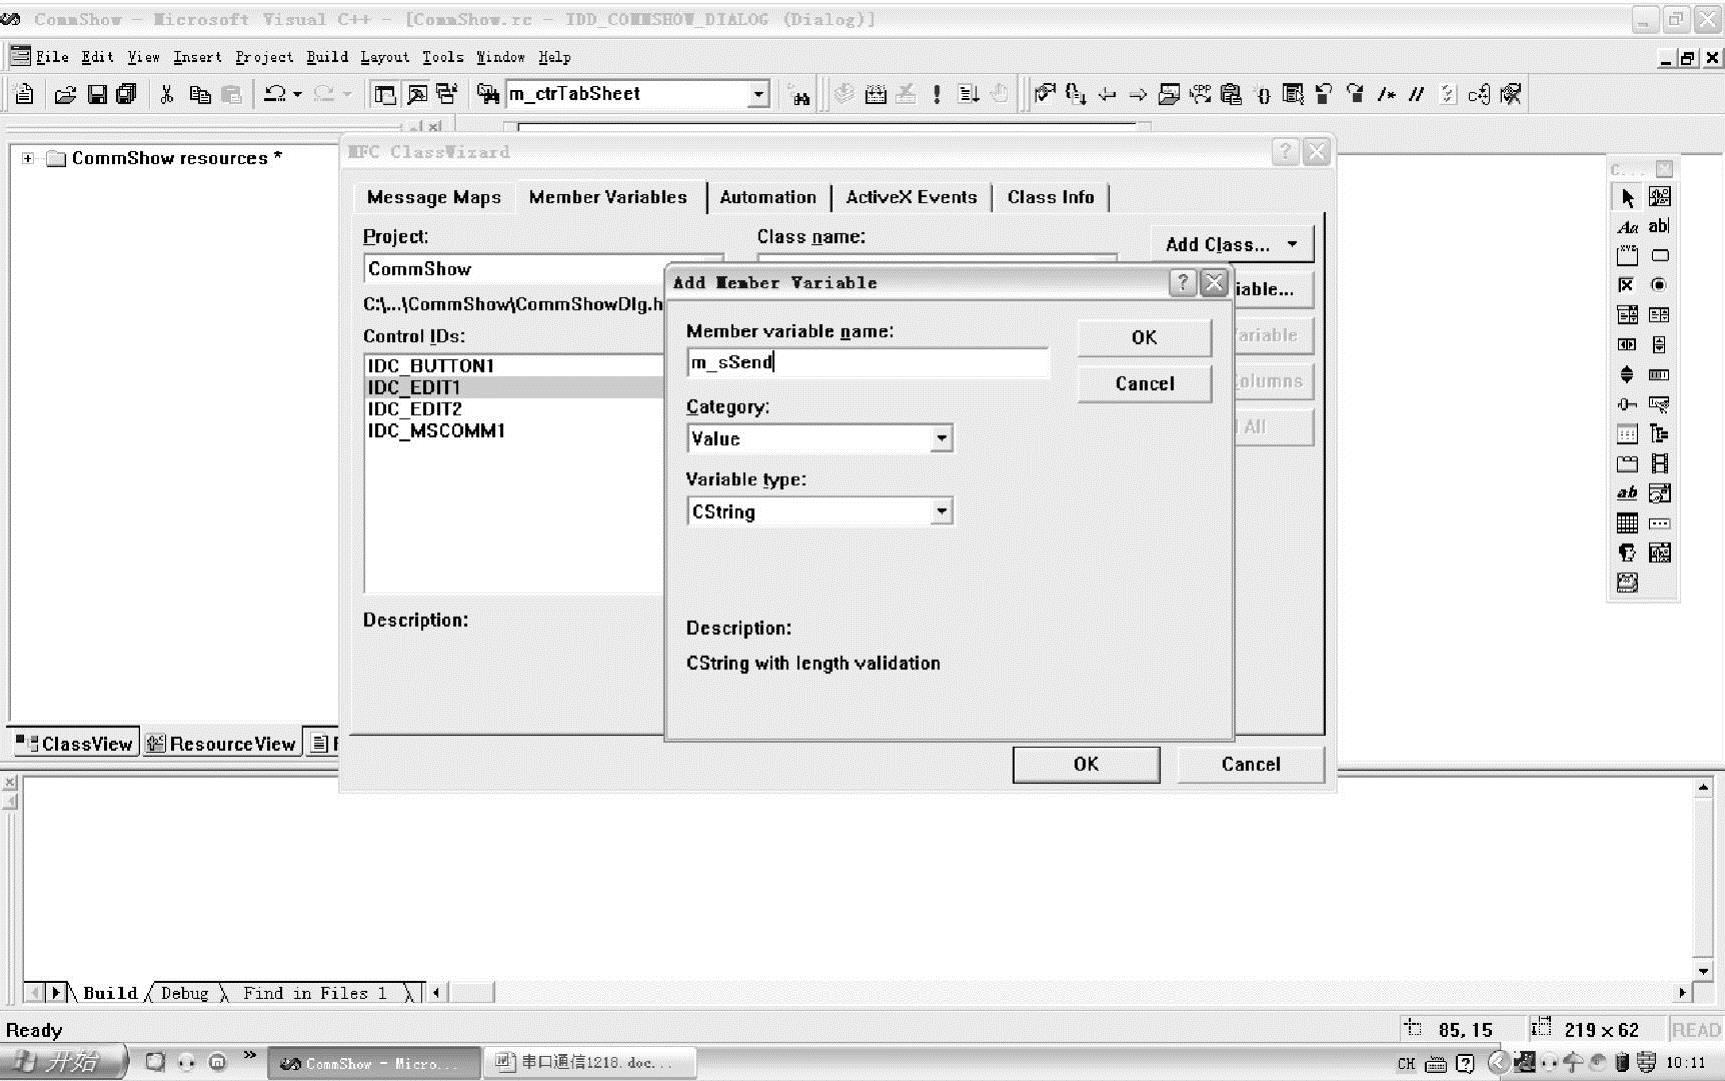Click the New Text File toolbar icon

[x=24, y=94]
